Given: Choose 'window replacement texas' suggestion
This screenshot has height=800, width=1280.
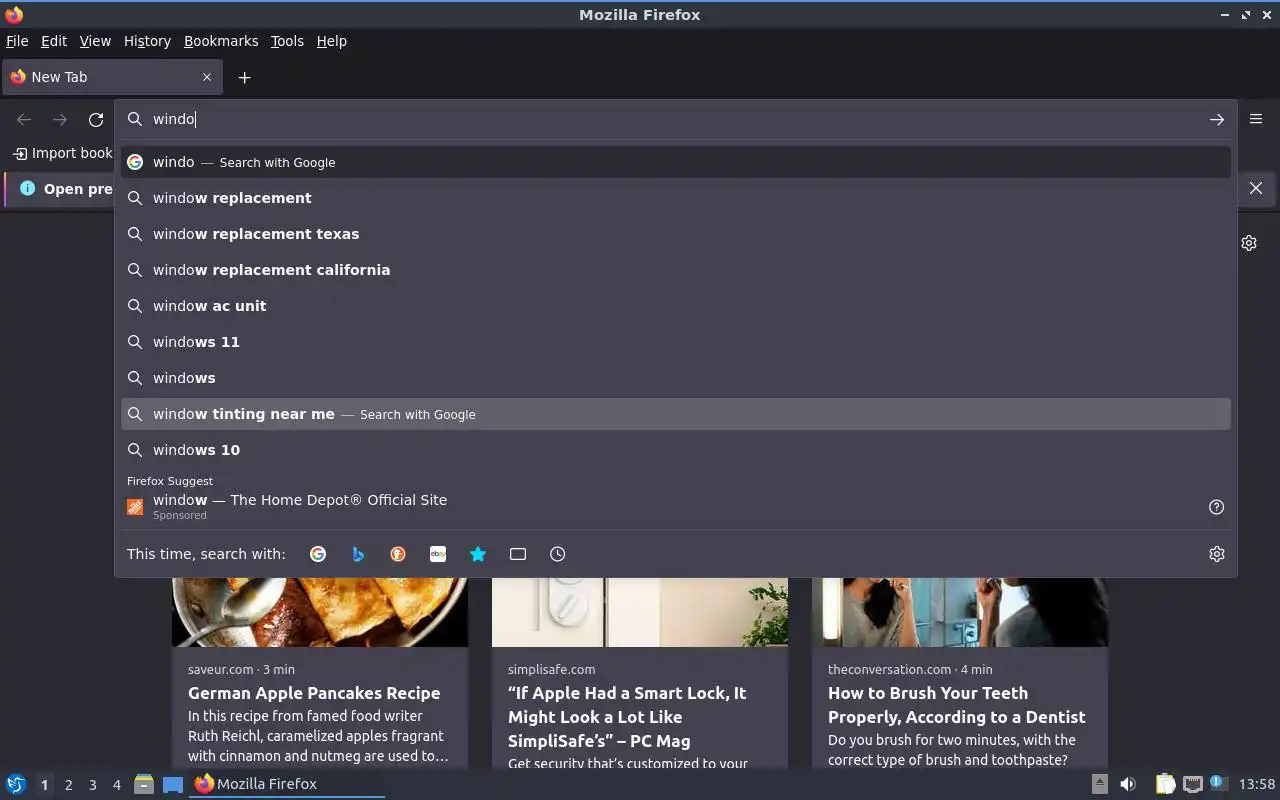Looking at the screenshot, I should [x=676, y=234].
